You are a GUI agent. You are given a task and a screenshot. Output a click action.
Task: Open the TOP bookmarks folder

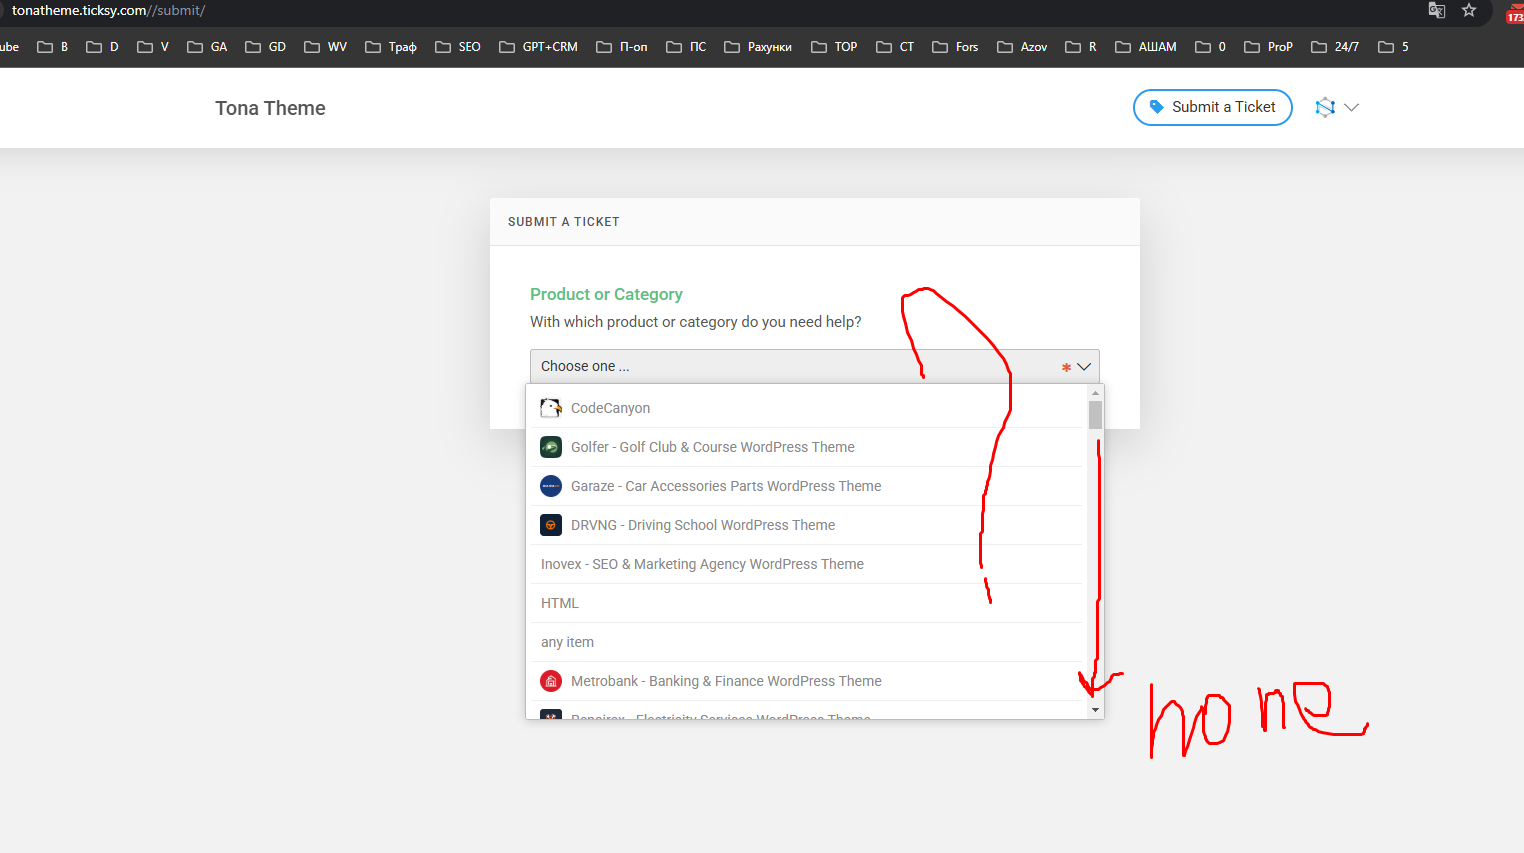(834, 47)
